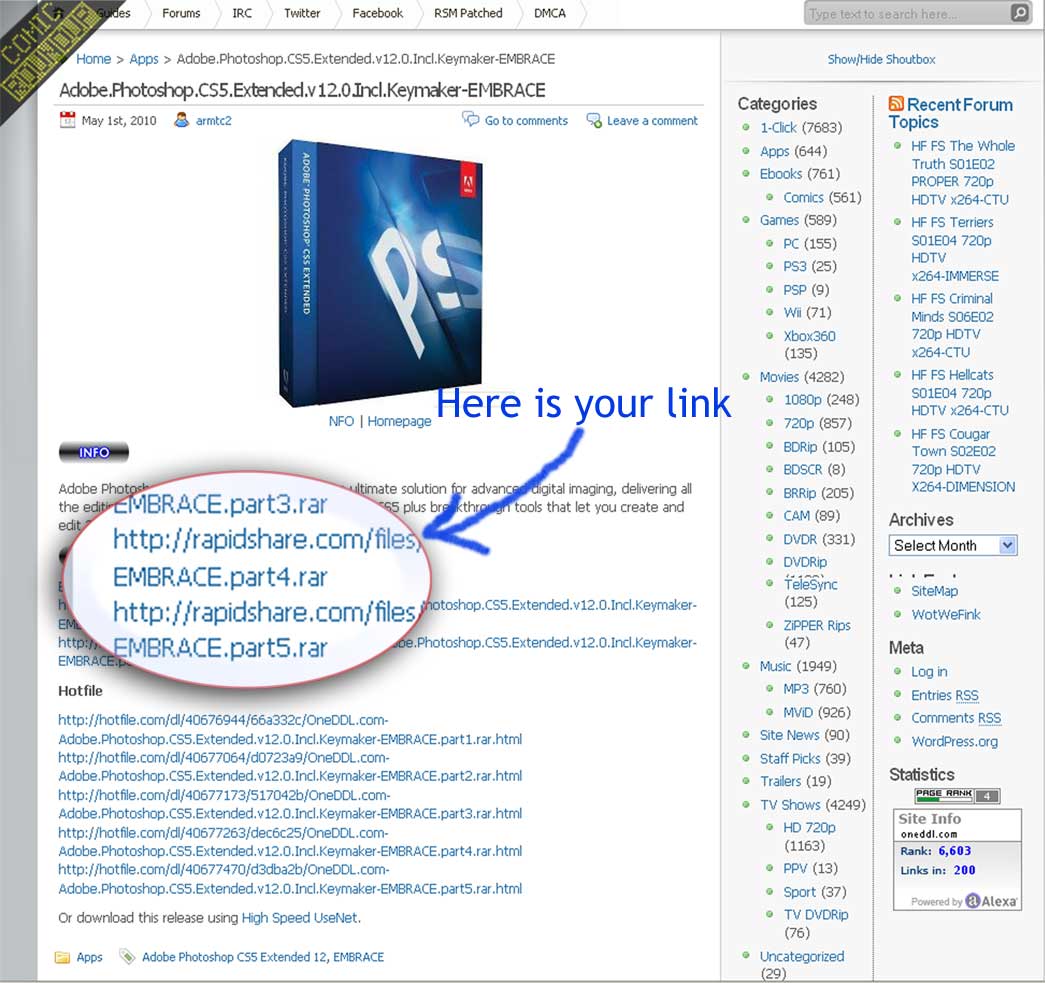The image size is (1045, 983).
Task: Click the Page Rank badge
Action: click(x=957, y=795)
